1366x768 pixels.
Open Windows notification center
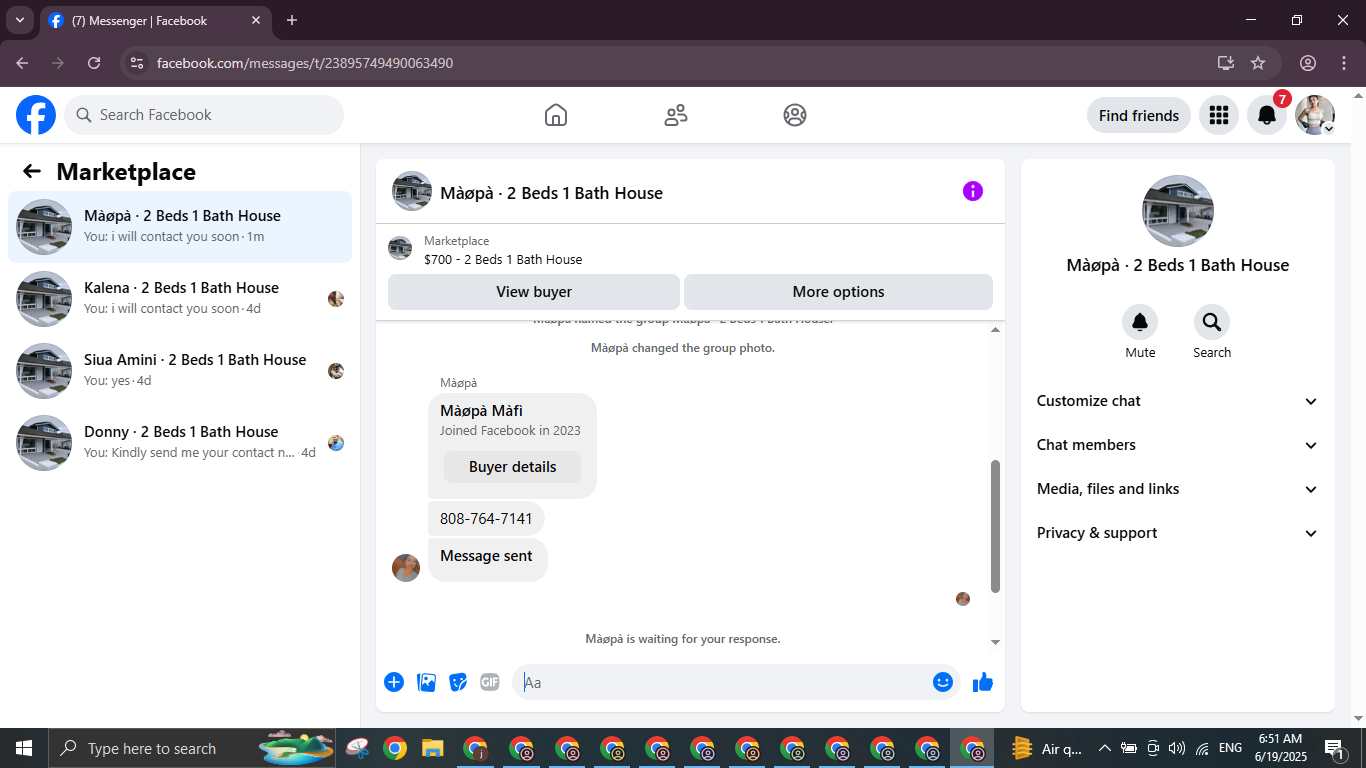click(x=1335, y=748)
